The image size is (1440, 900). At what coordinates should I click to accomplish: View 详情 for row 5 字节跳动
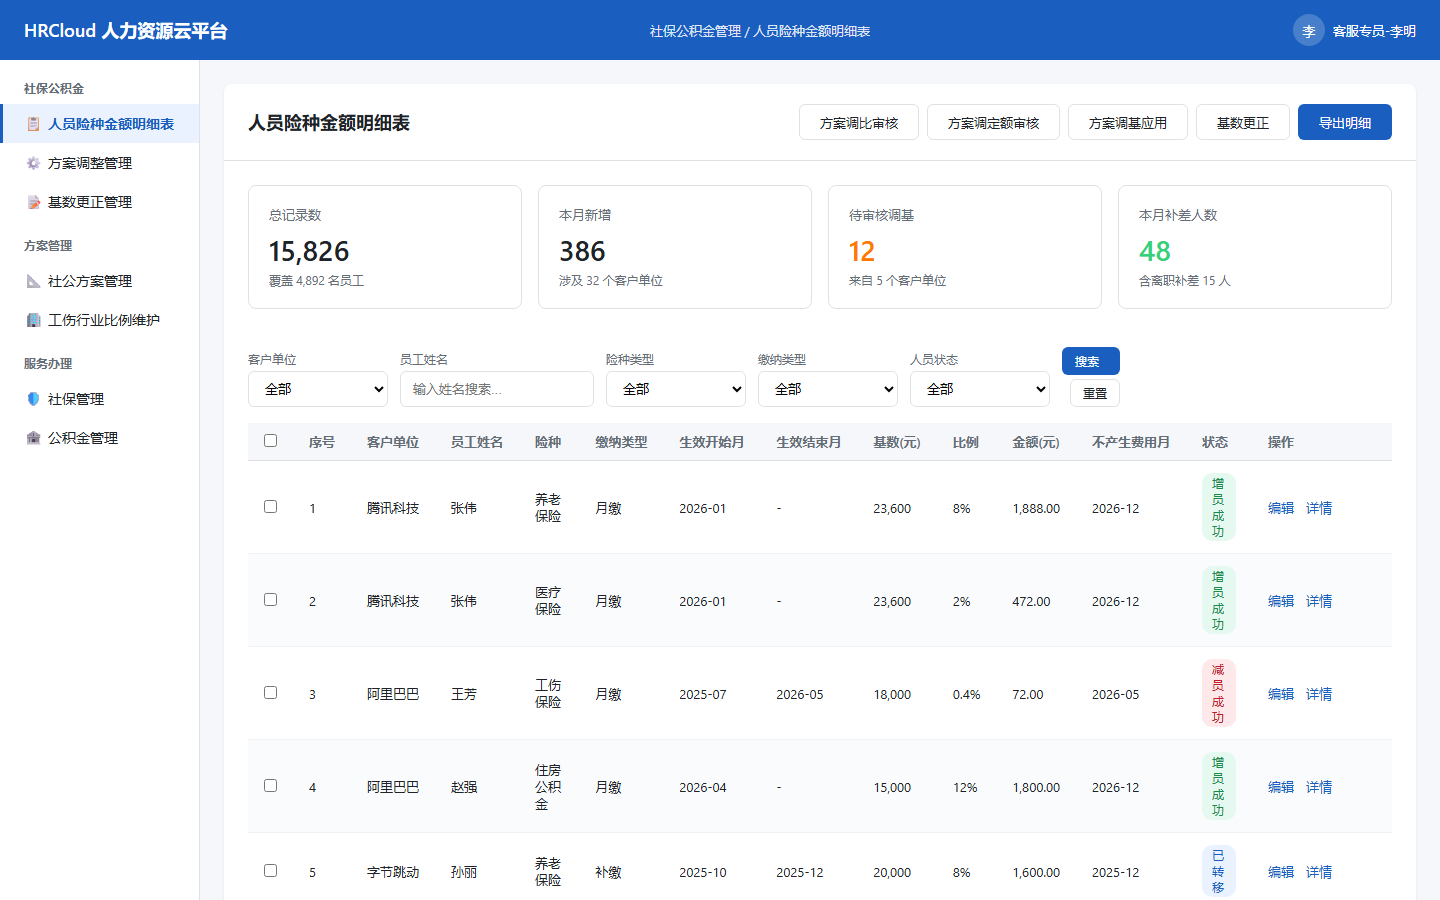1319,872
